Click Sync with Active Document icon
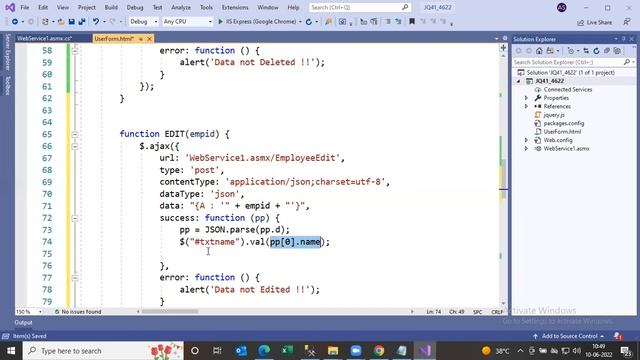This screenshot has width=640, height=360. coord(586,51)
